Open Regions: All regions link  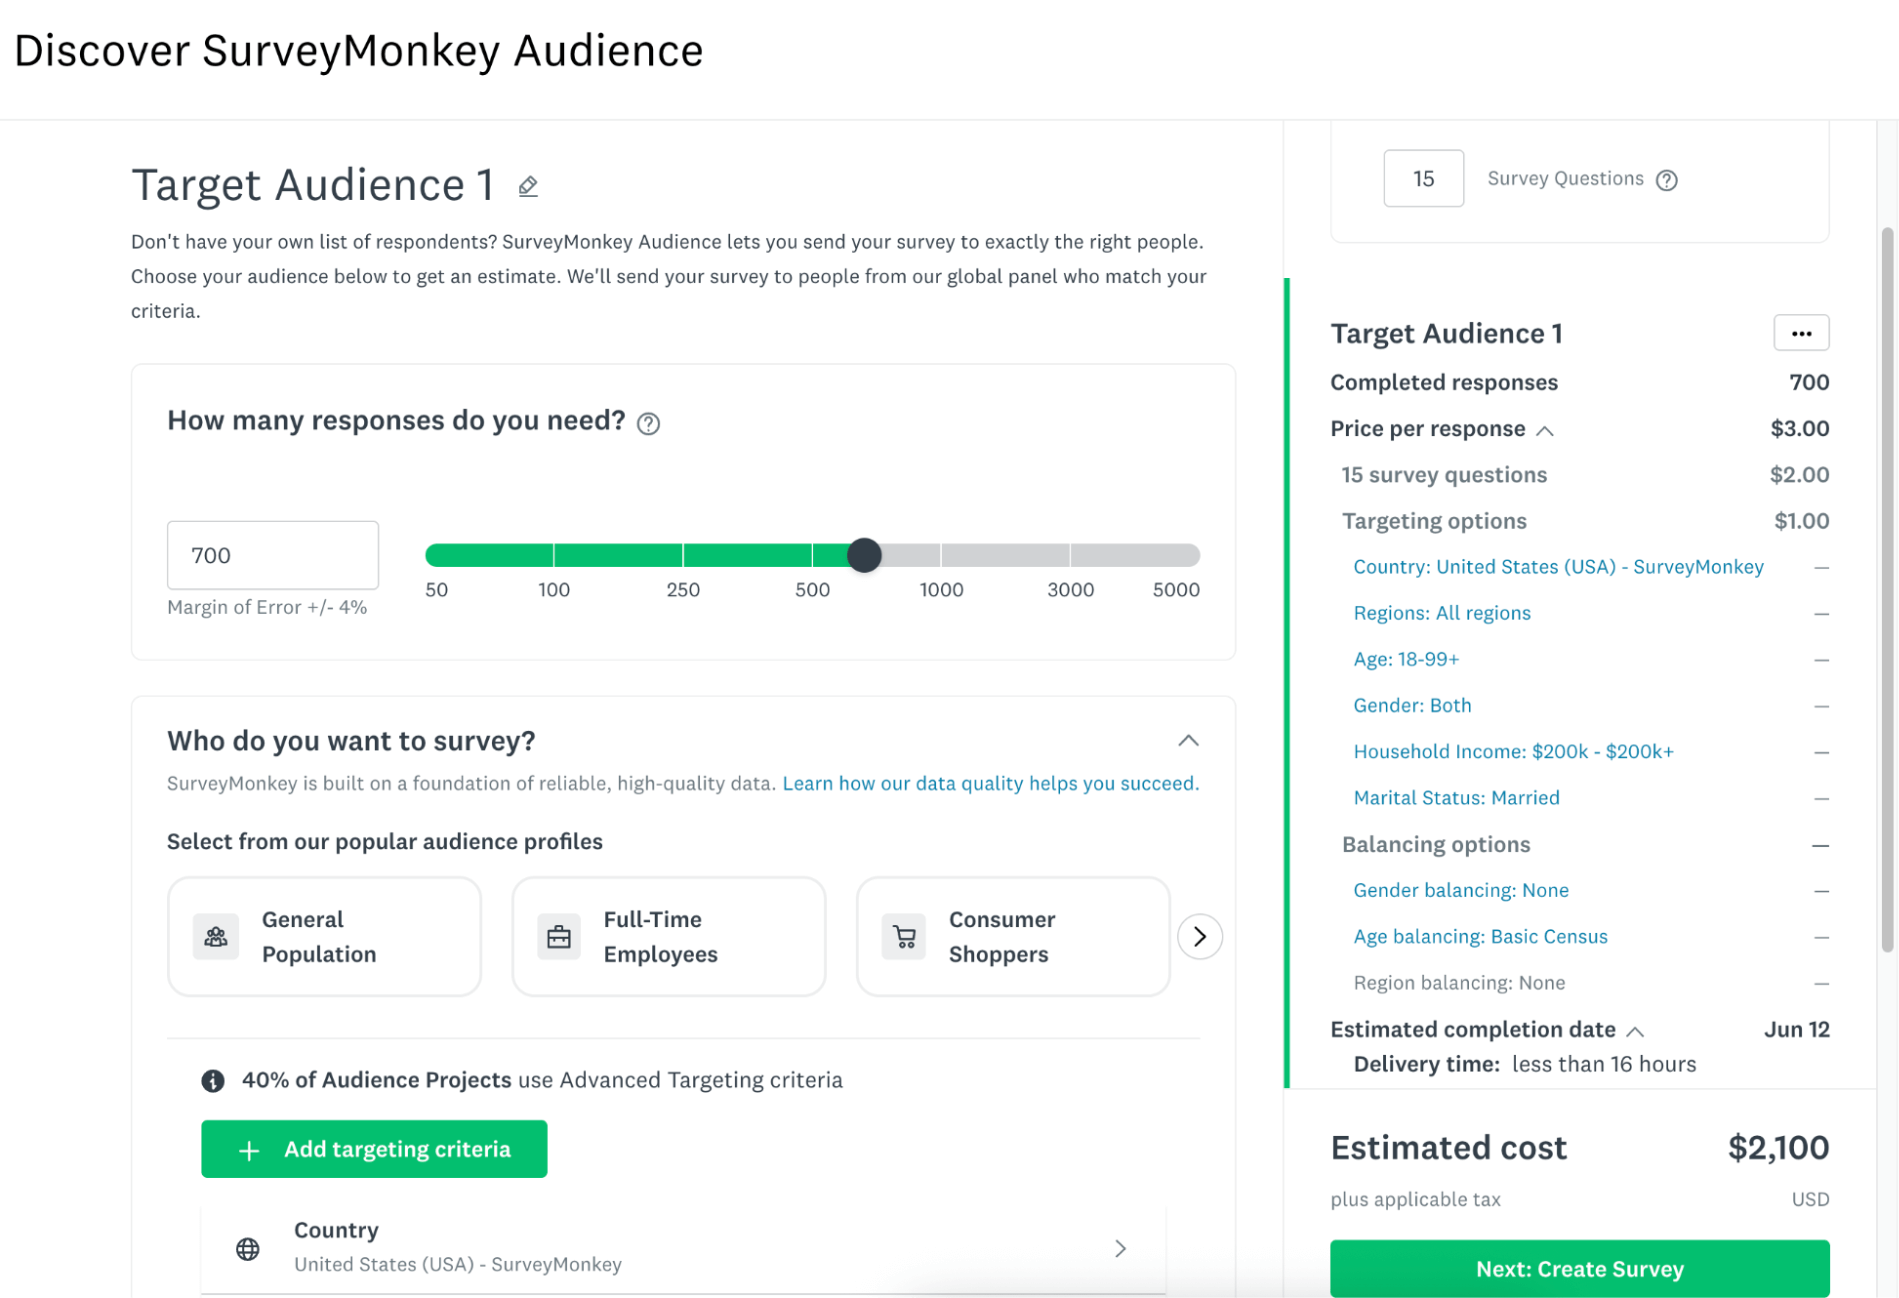1441,613
